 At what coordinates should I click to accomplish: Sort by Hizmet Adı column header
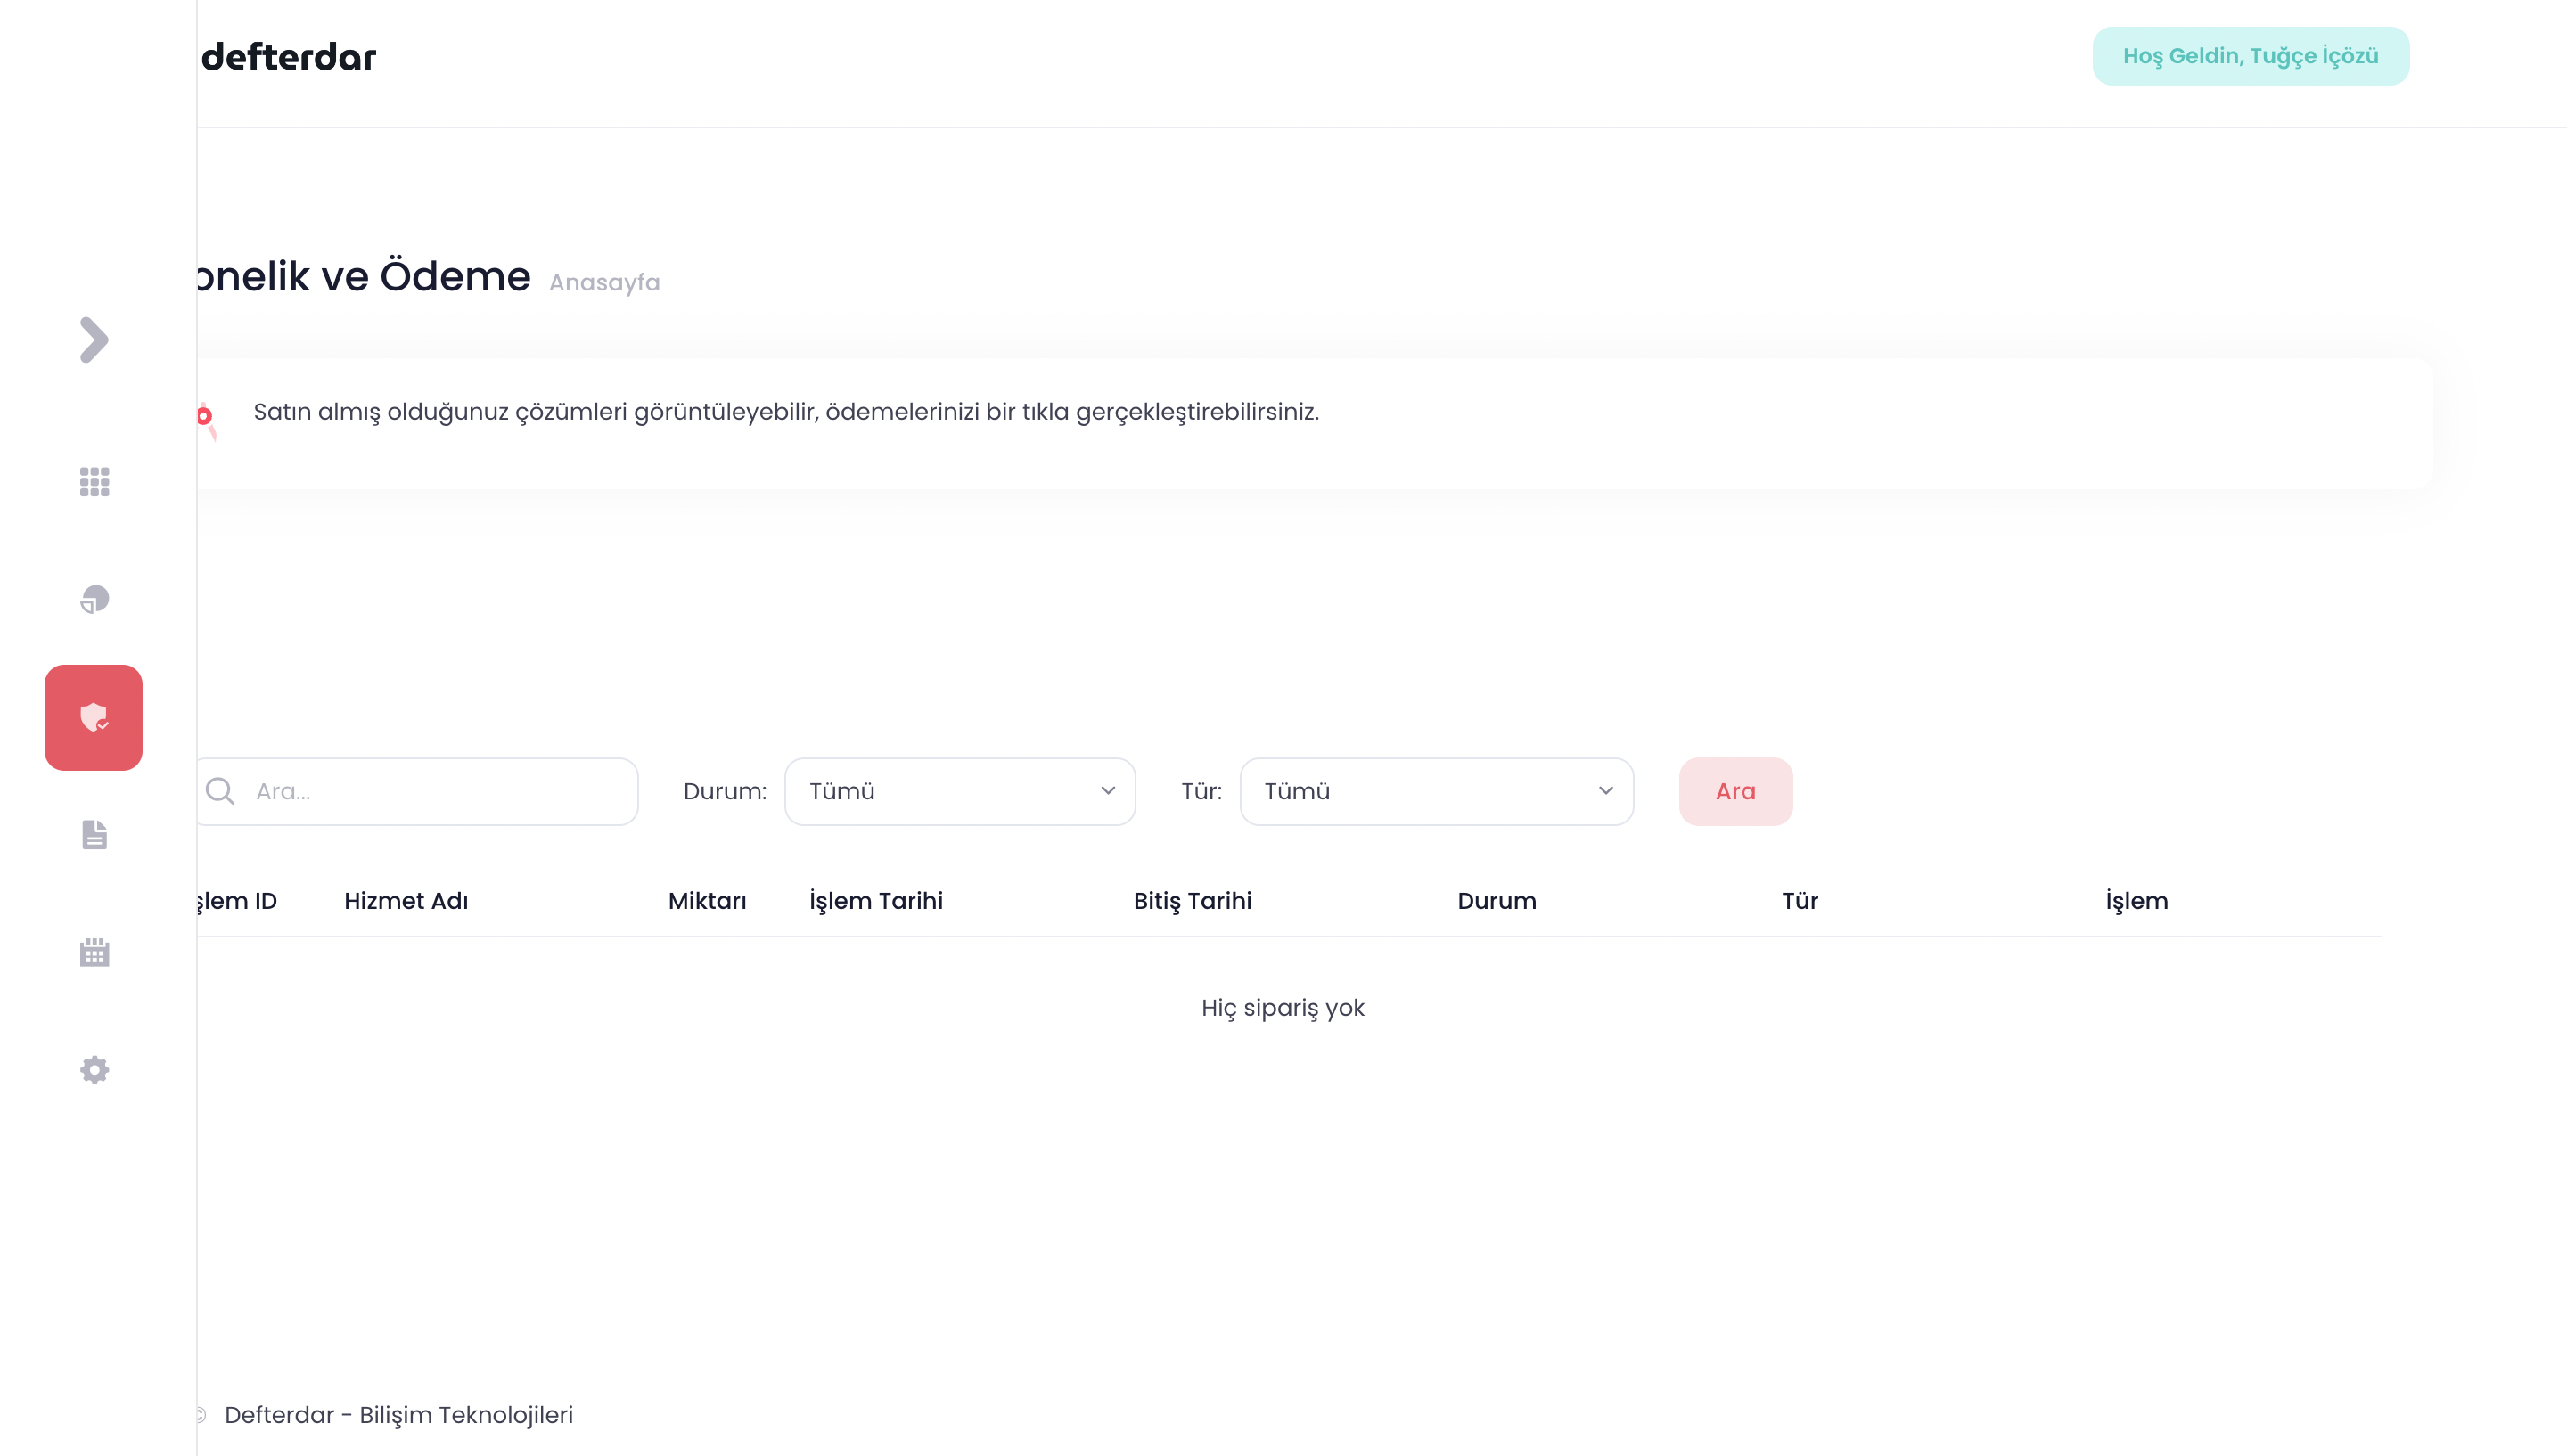coord(406,901)
